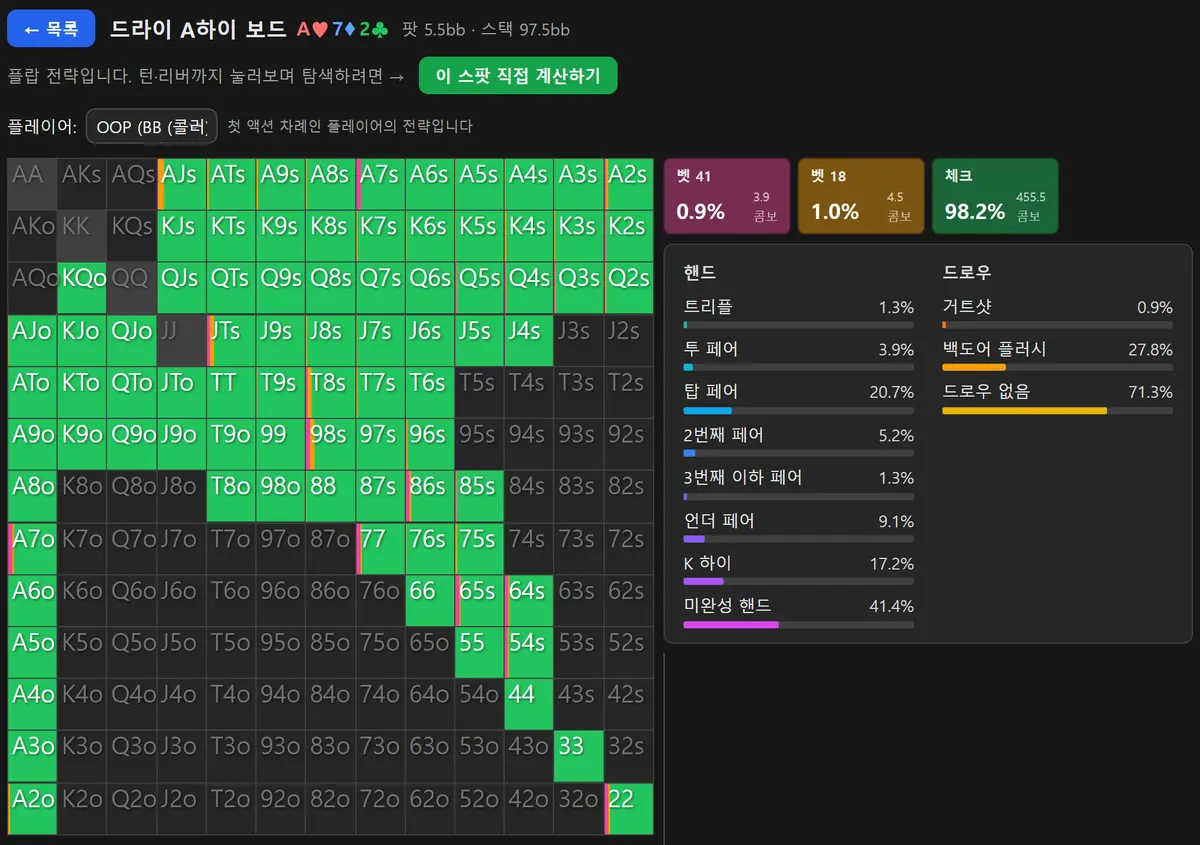Image resolution: width=1200 pixels, height=845 pixels.
Task: Go back using the 목록 button
Action: click(x=51, y=29)
